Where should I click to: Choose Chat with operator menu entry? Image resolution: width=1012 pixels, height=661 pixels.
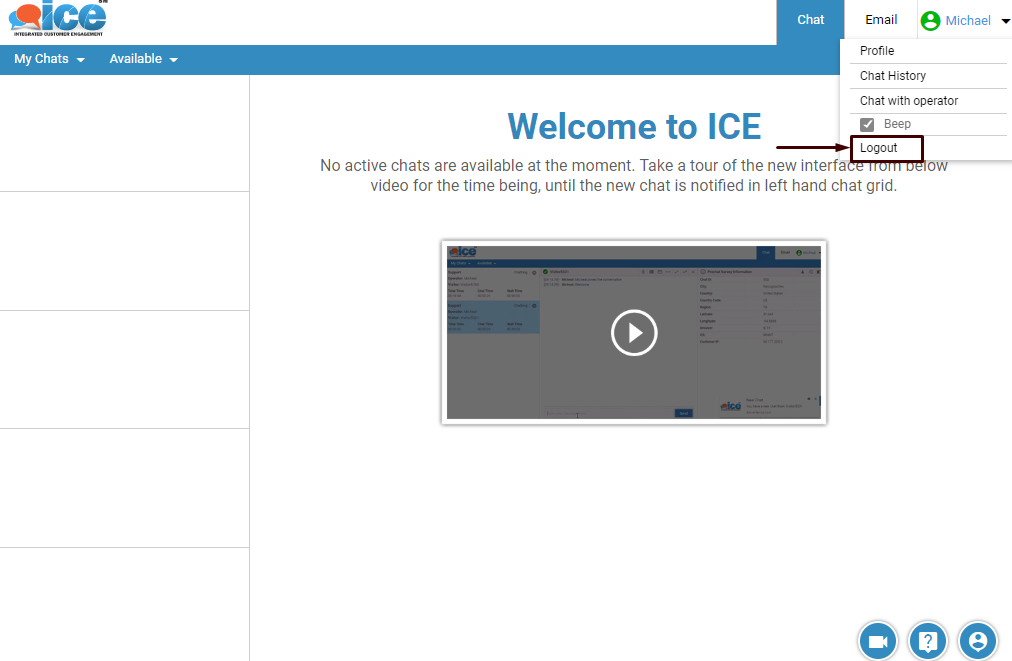(x=908, y=101)
